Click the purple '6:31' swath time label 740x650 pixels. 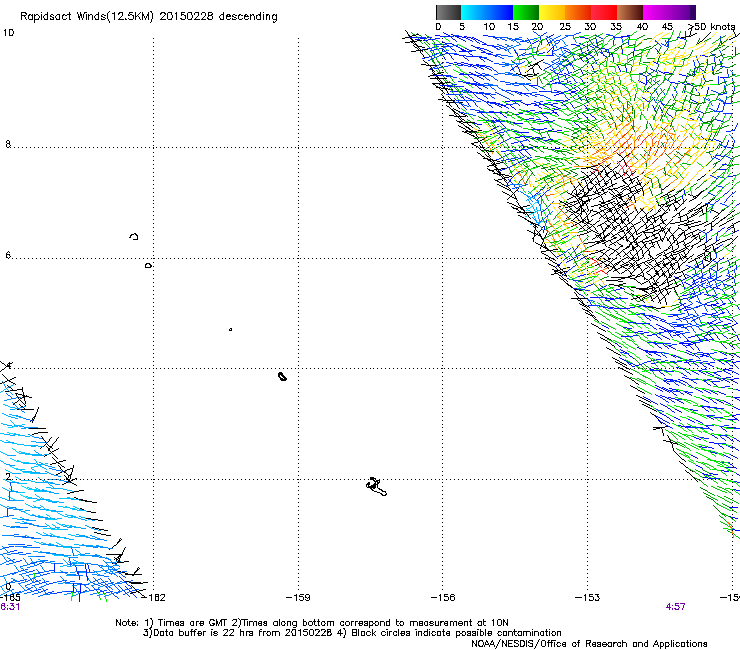(10, 607)
